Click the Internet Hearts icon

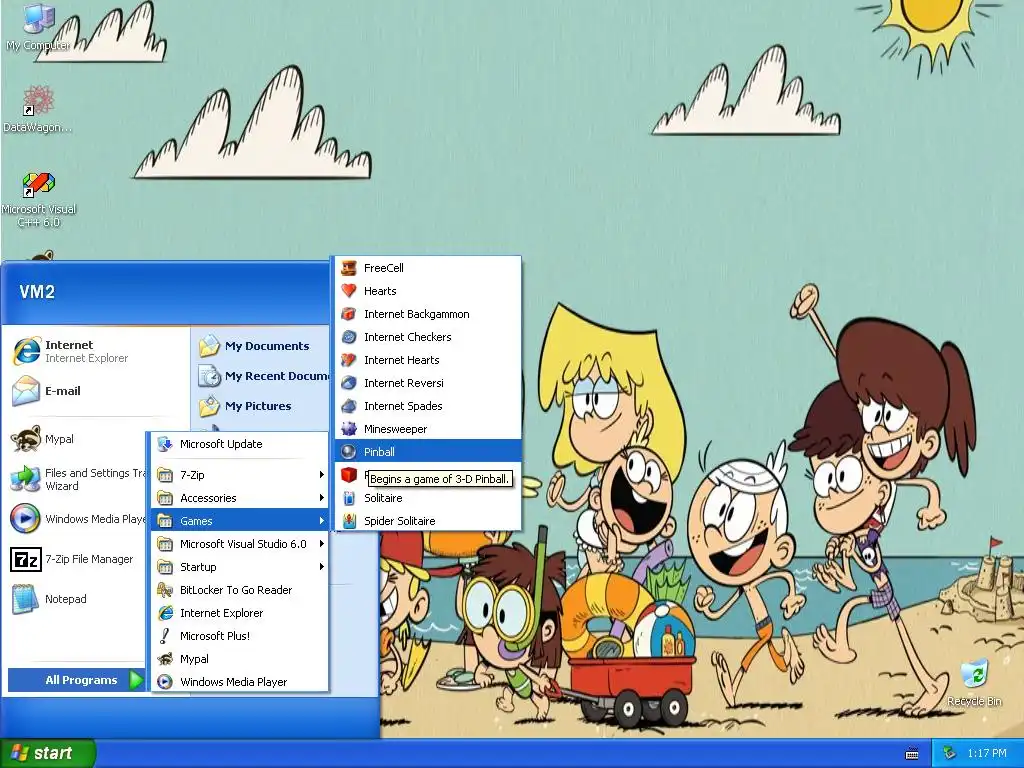(x=349, y=360)
